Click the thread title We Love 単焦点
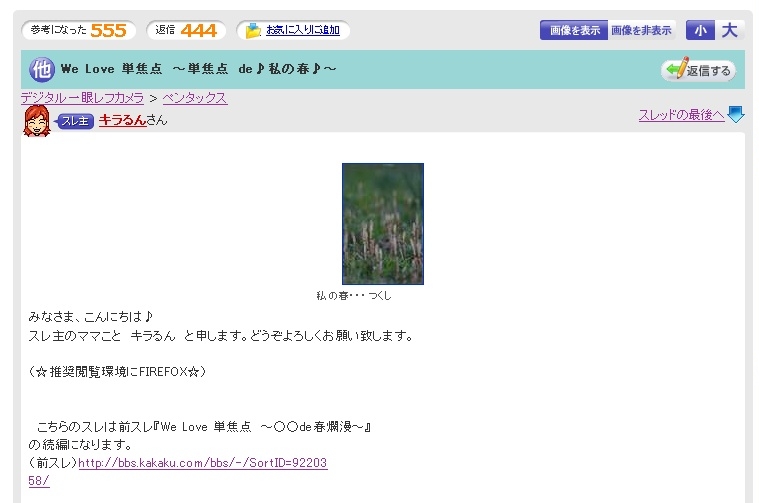This screenshot has width=759, height=503. [x=198, y=69]
